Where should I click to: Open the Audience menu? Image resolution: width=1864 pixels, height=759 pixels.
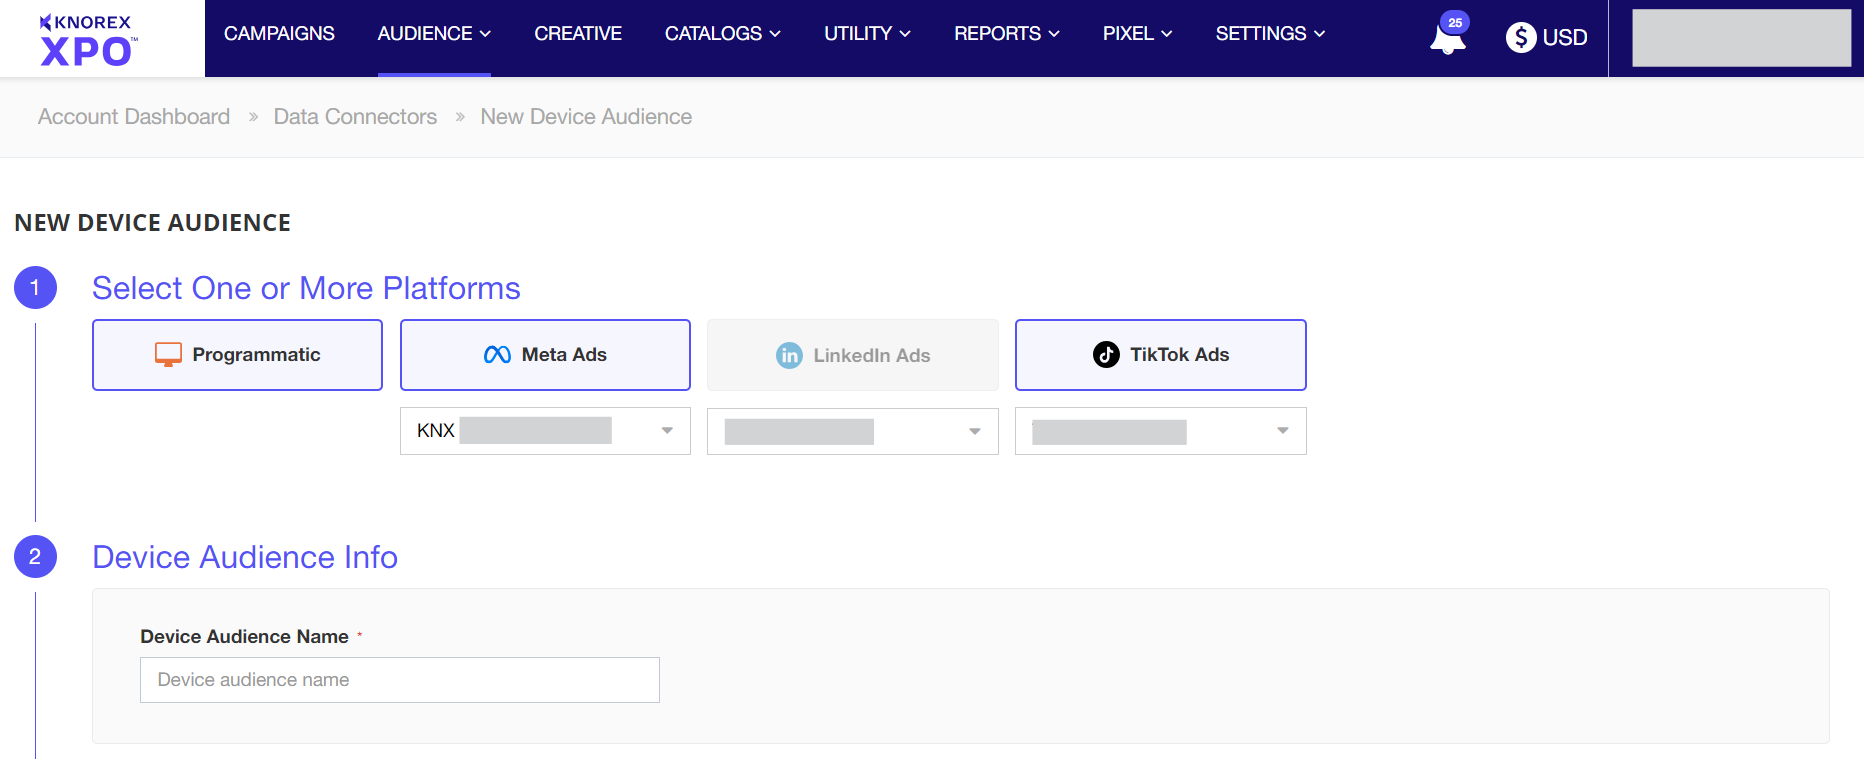coord(433,34)
